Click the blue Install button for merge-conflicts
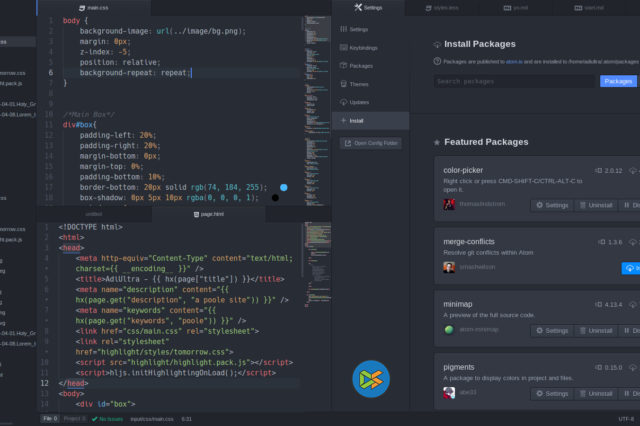Image resolution: width=640 pixels, height=426 pixels. (631, 268)
